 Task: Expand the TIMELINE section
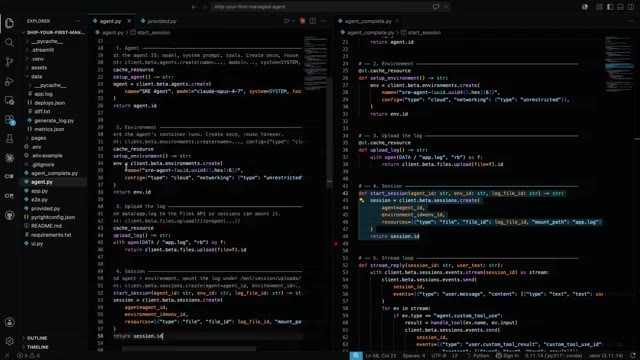(x=38, y=347)
